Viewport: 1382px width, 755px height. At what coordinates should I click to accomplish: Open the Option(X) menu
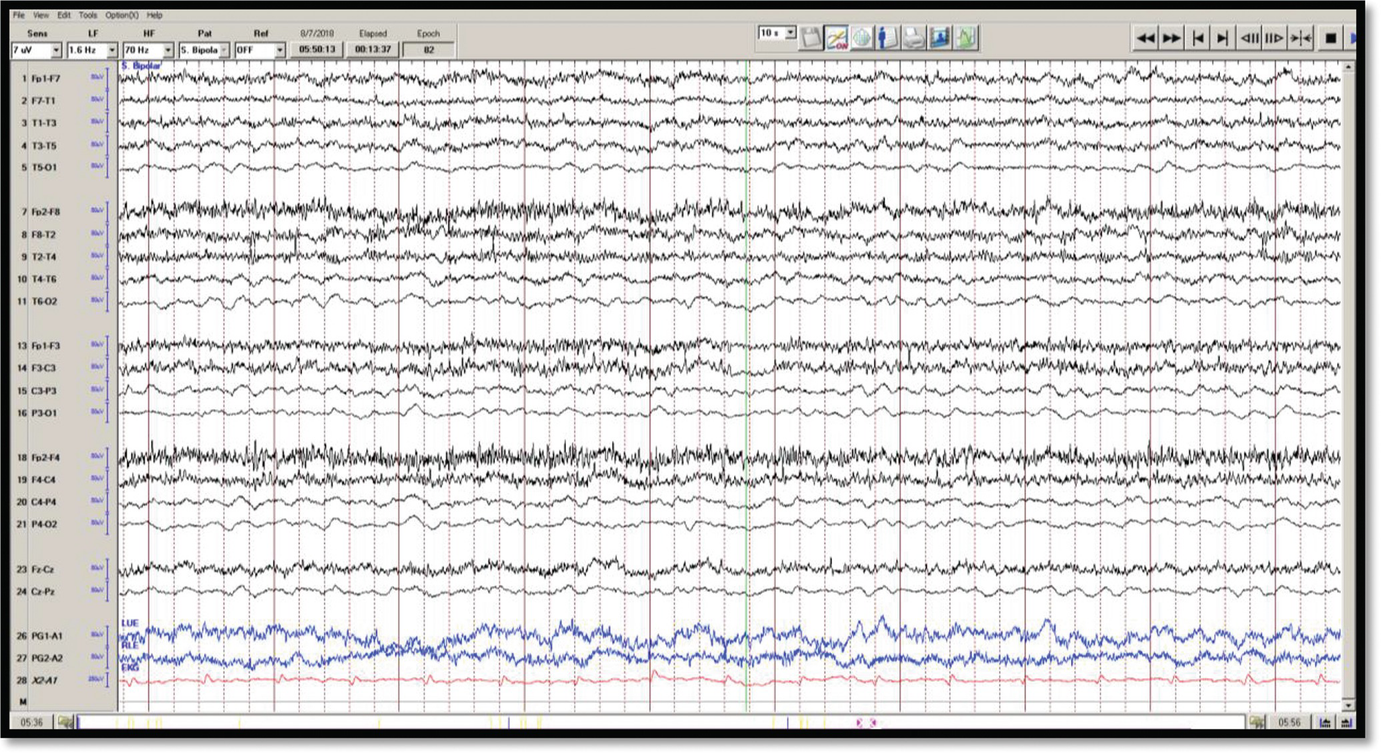(122, 15)
